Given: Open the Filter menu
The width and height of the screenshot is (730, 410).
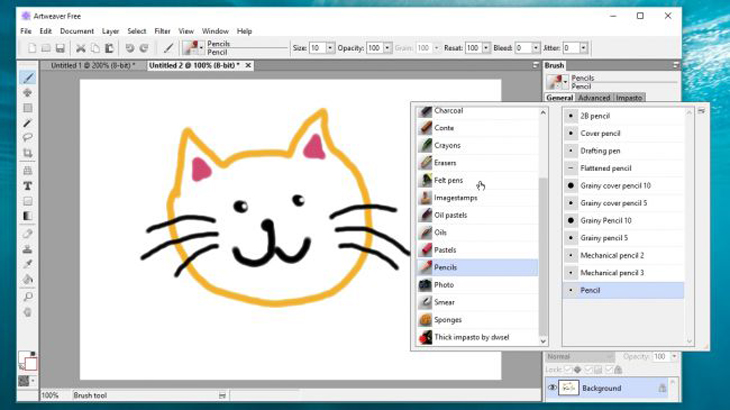Looking at the screenshot, I should [162, 31].
